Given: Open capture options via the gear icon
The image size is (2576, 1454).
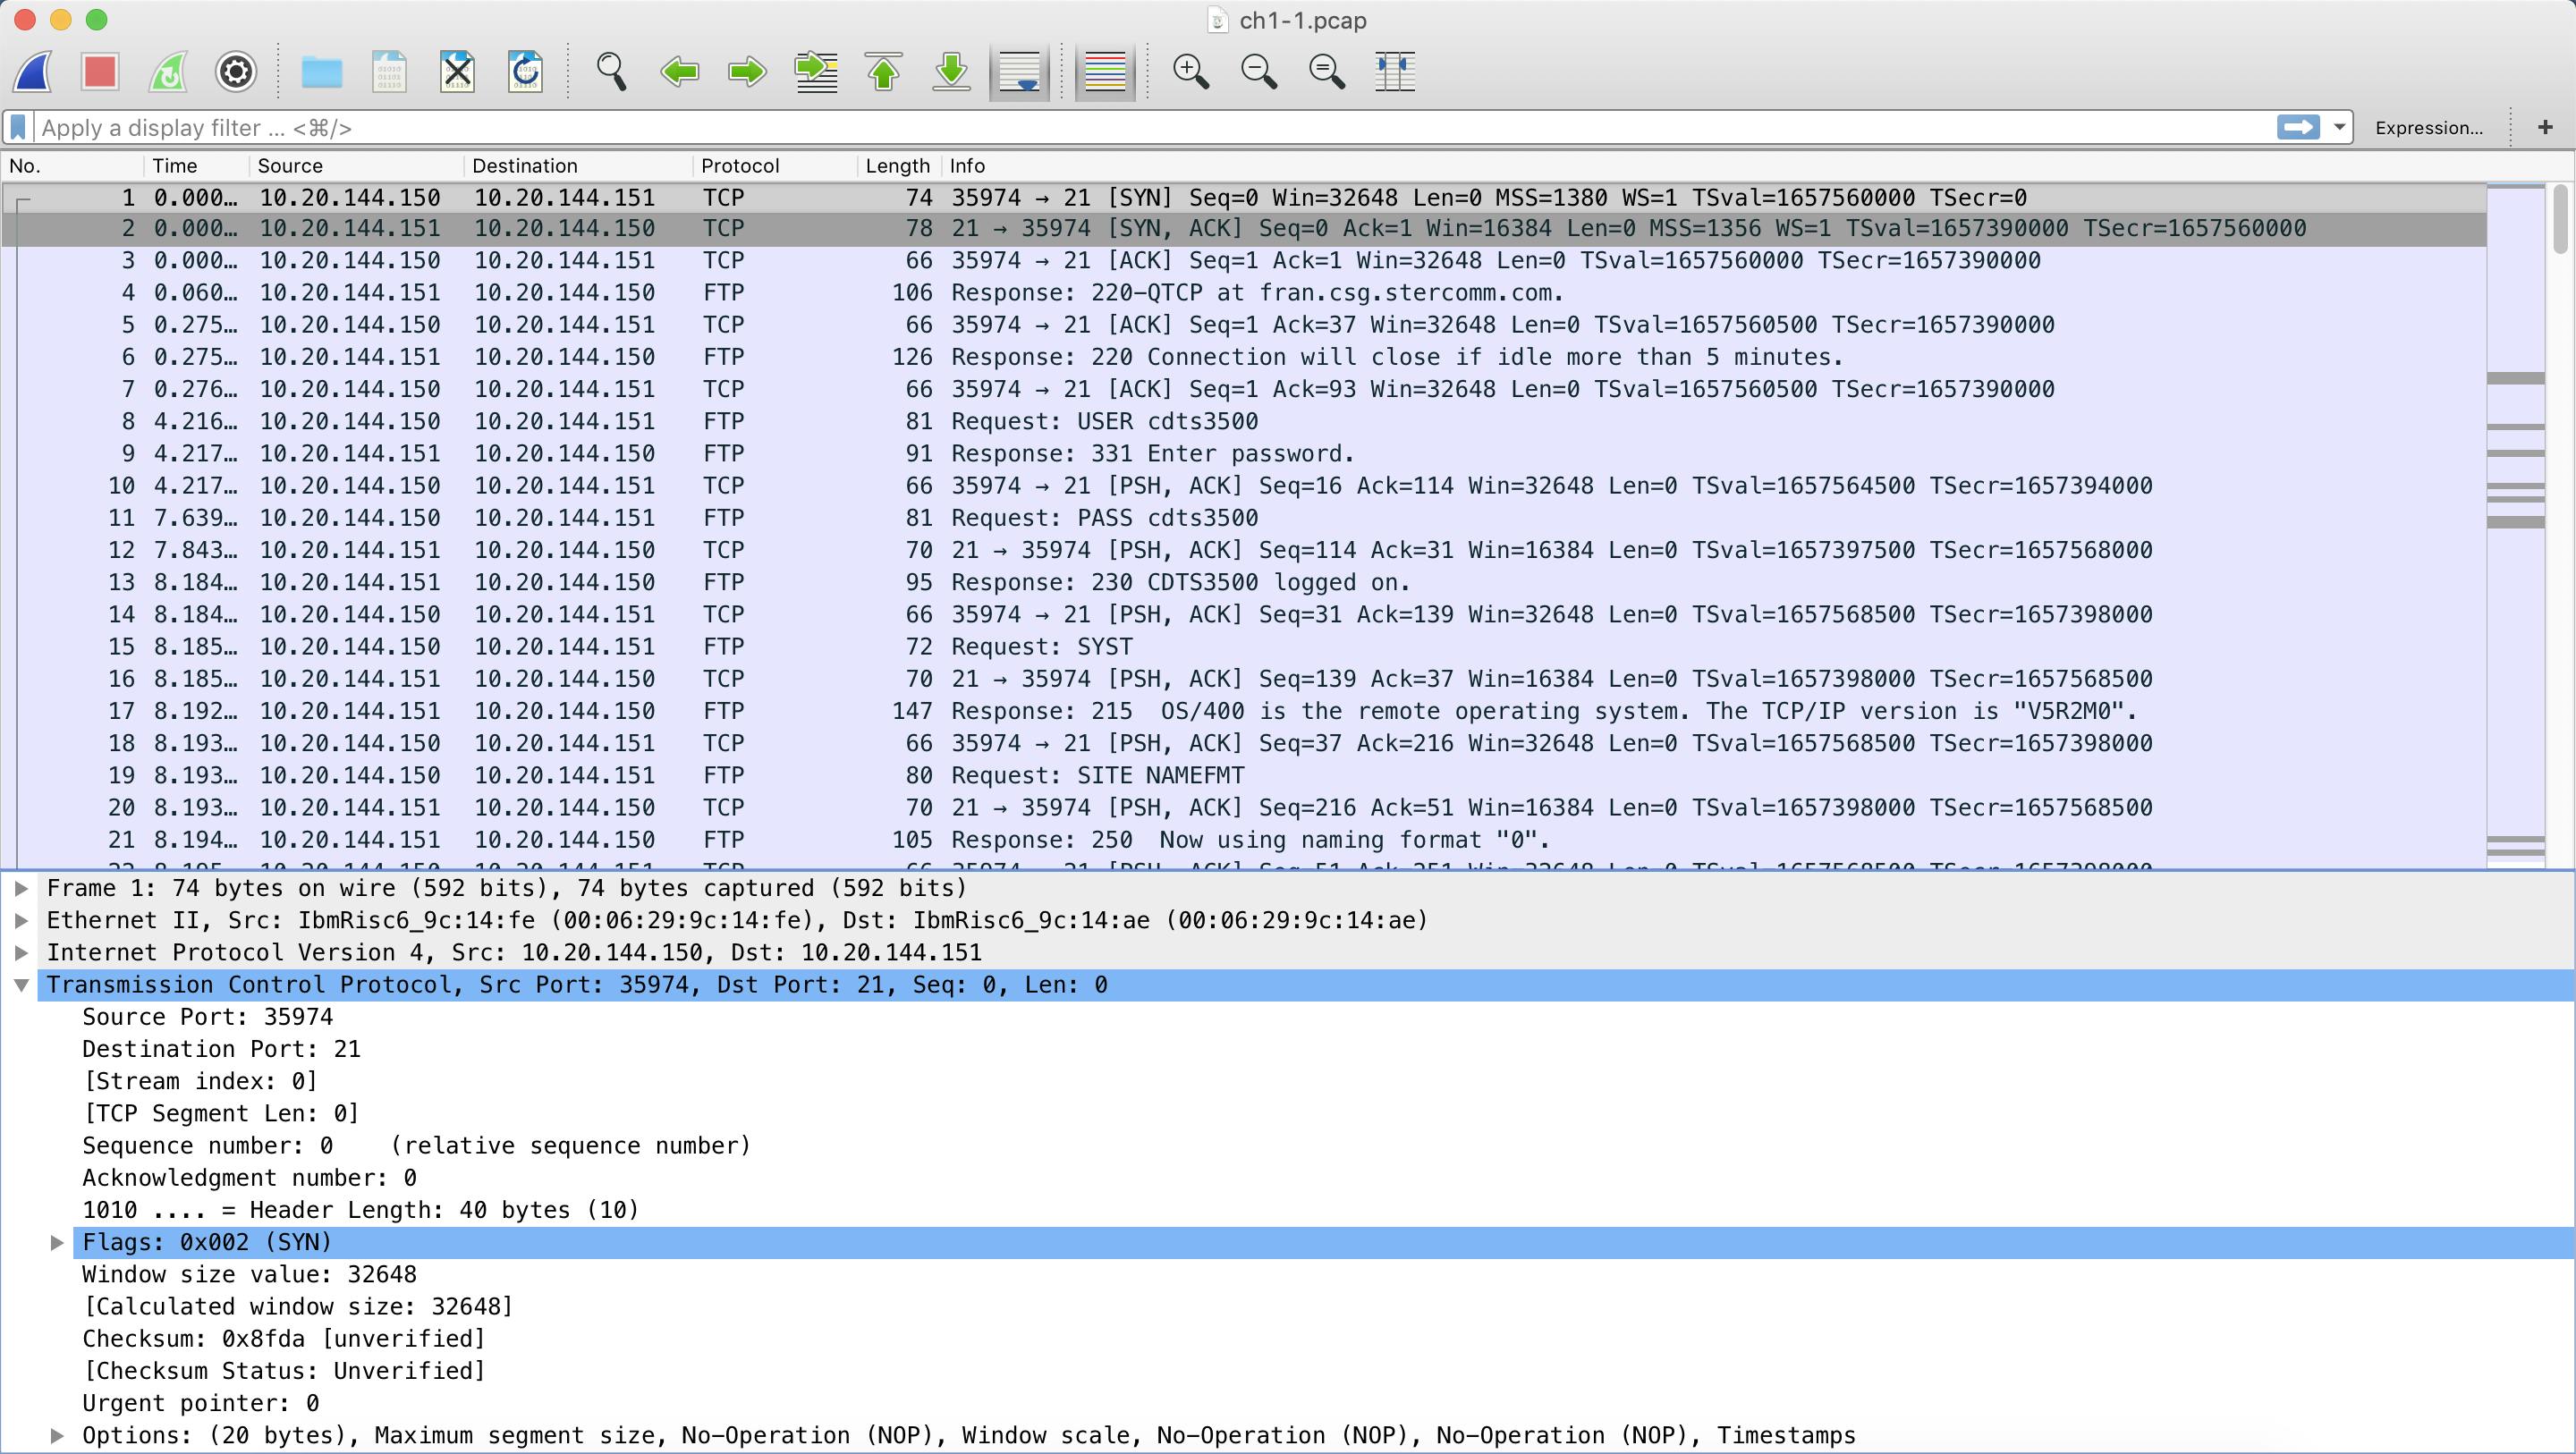Looking at the screenshot, I should point(236,72).
